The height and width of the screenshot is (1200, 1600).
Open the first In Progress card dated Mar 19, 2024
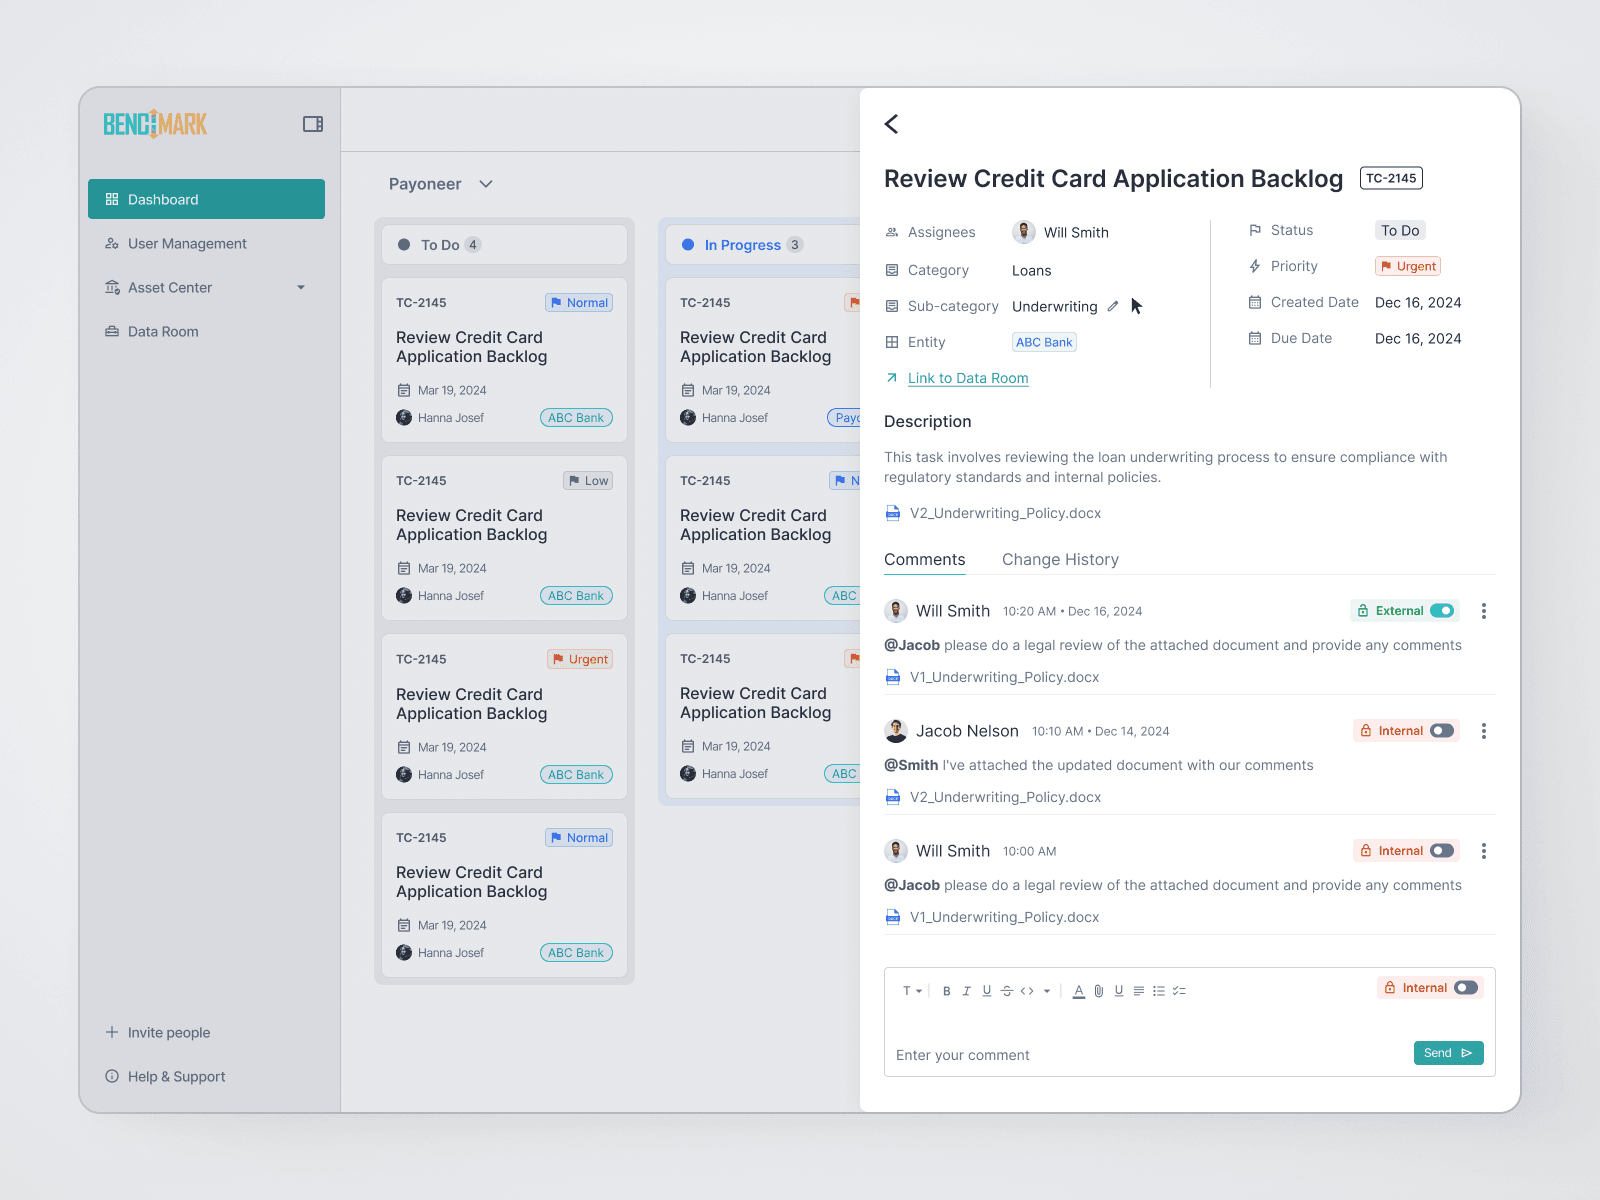[x=763, y=360]
